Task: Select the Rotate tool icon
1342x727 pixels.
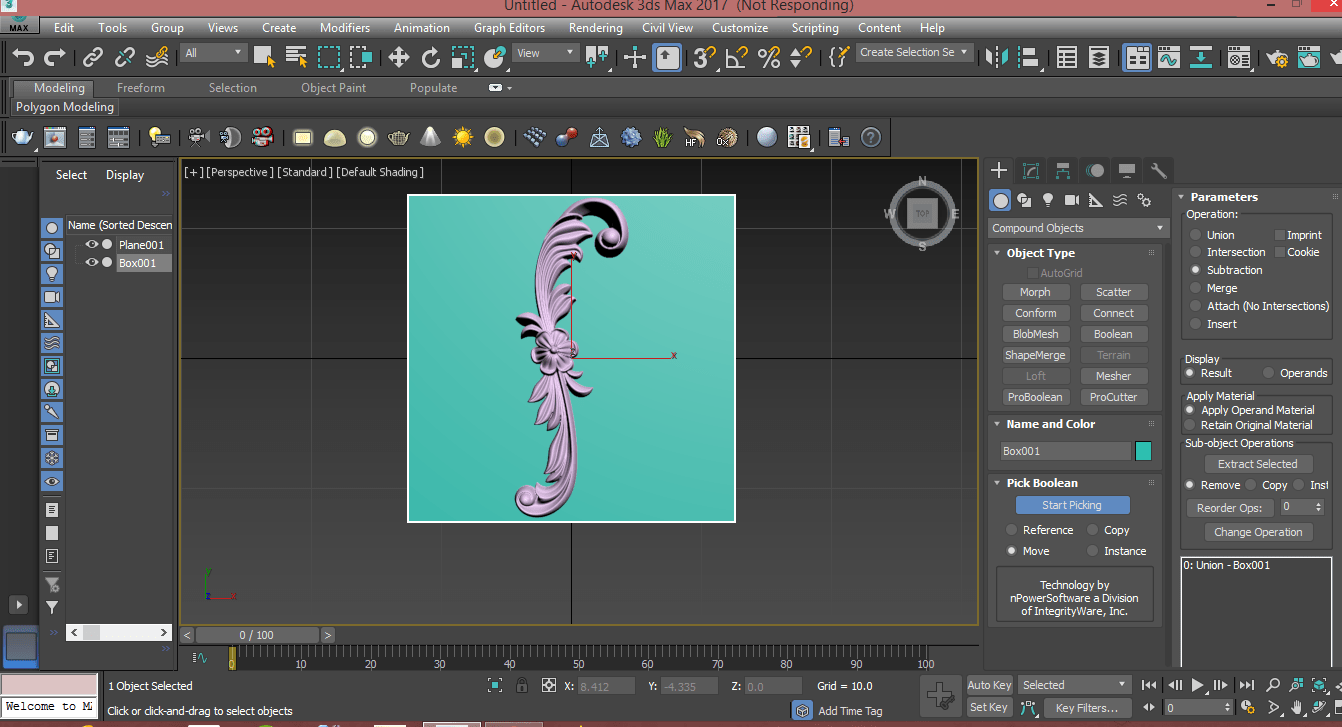Action: click(x=430, y=57)
